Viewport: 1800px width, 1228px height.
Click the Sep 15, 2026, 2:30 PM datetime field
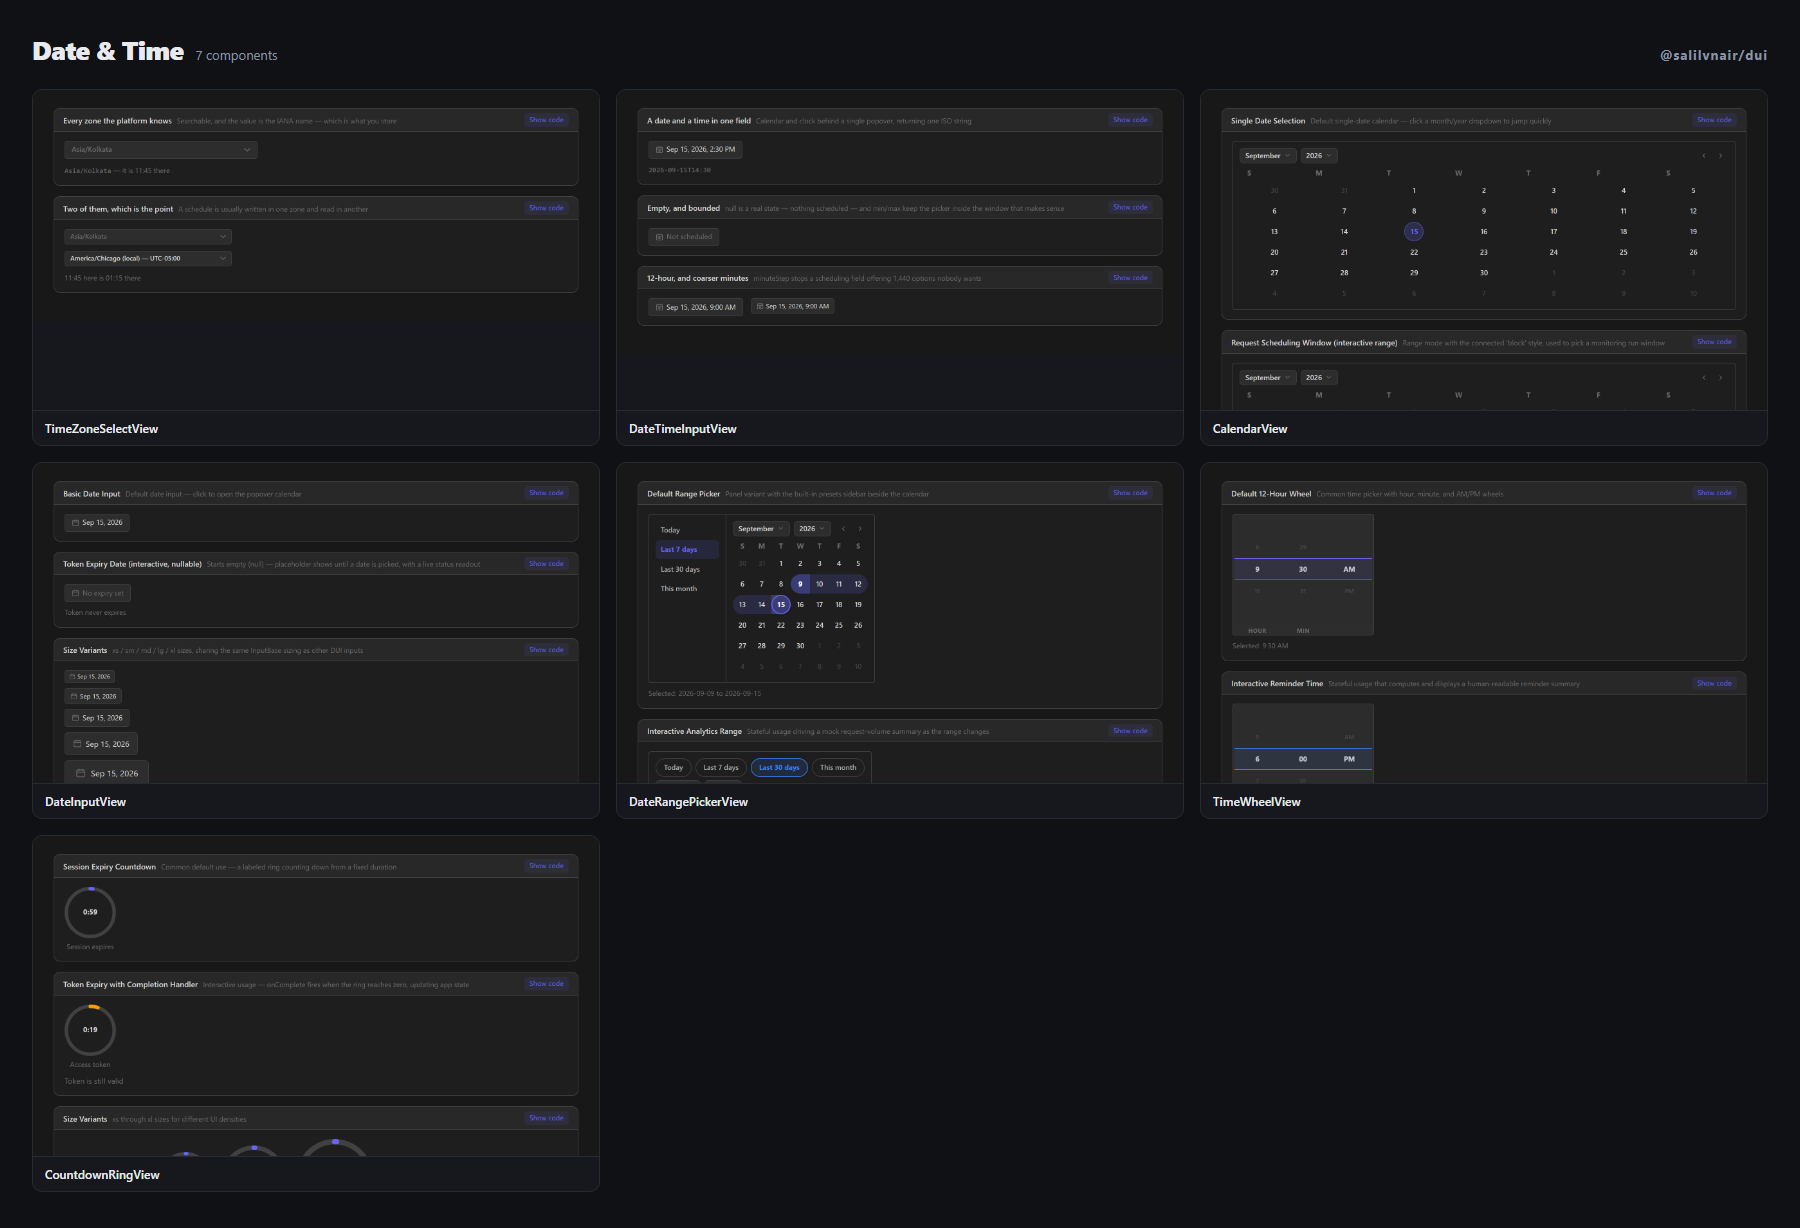695,150
